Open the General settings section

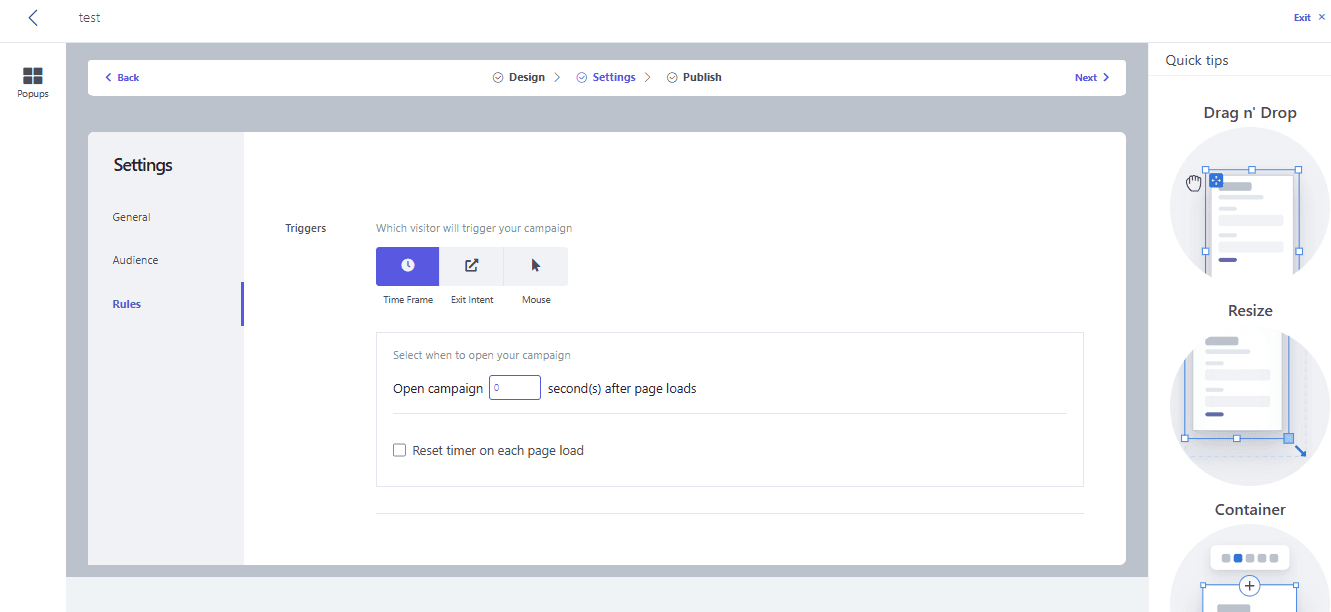point(132,217)
